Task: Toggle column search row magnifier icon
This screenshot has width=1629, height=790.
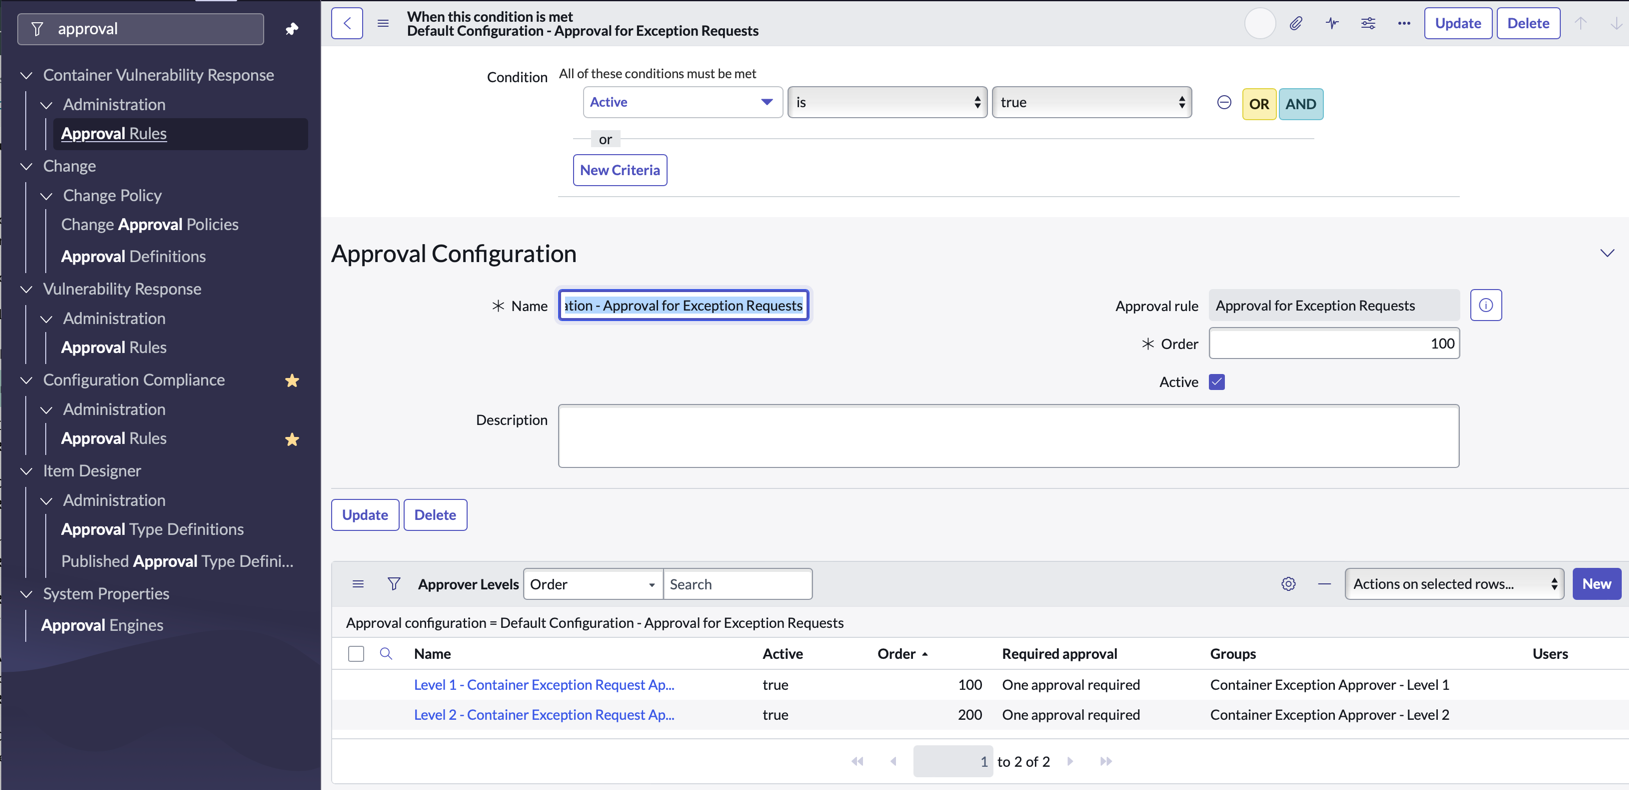Action: (x=386, y=654)
